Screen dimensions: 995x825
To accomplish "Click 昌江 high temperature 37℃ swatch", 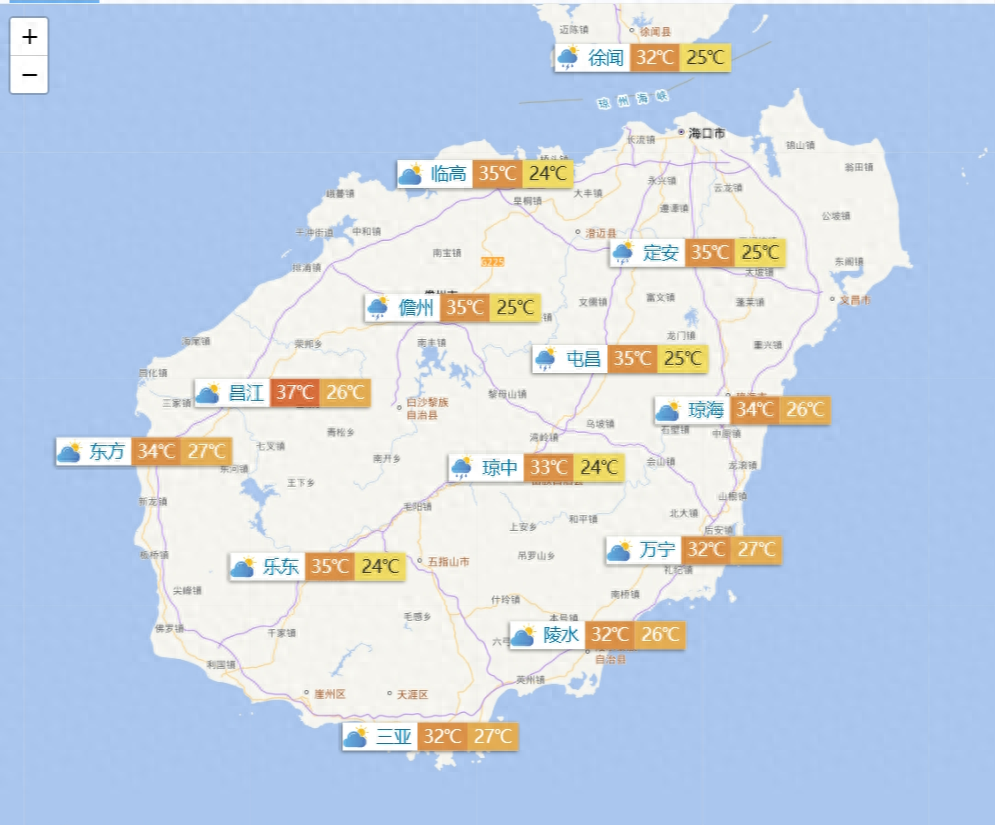I will (x=295, y=393).
